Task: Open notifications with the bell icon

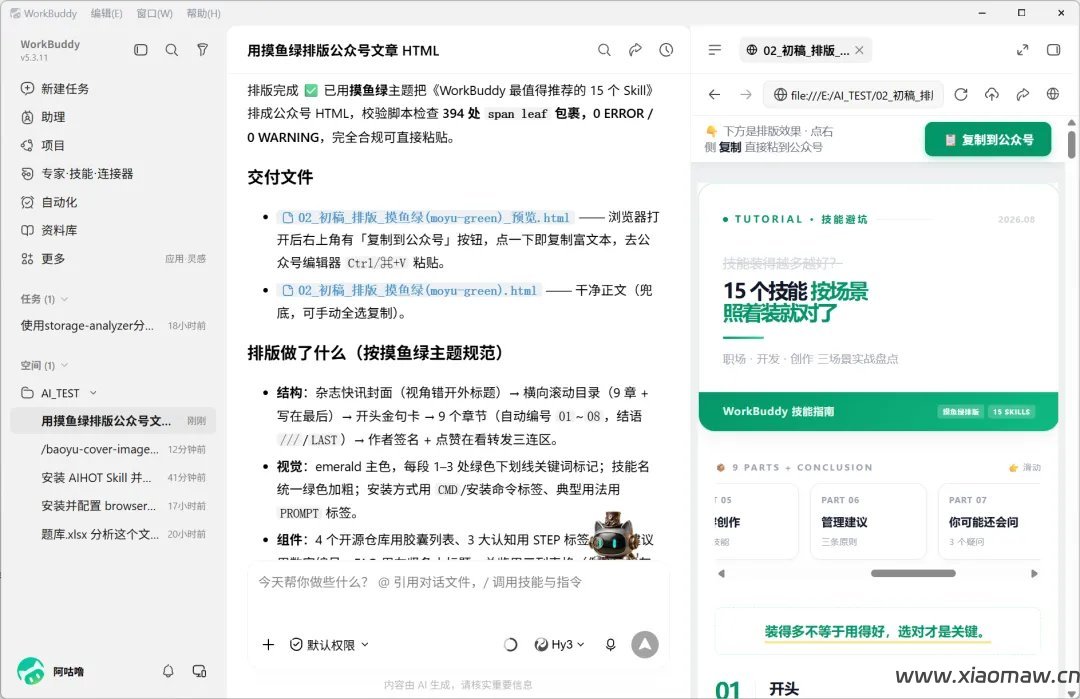Action: pos(168,671)
